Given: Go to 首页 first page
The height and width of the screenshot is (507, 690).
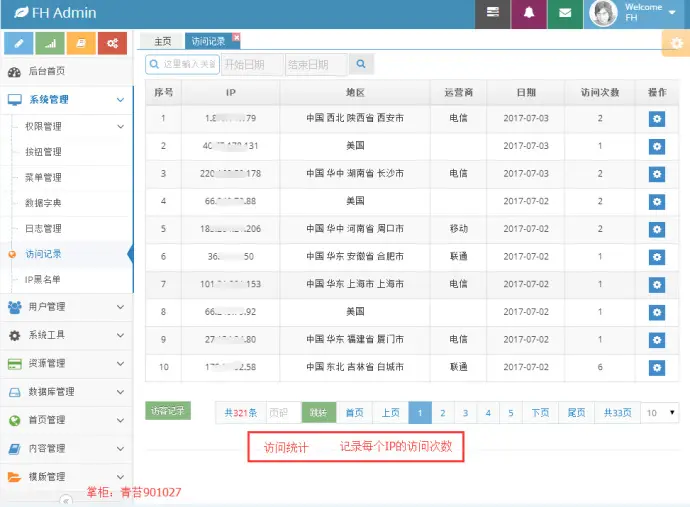Looking at the screenshot, I should (354, 413).
